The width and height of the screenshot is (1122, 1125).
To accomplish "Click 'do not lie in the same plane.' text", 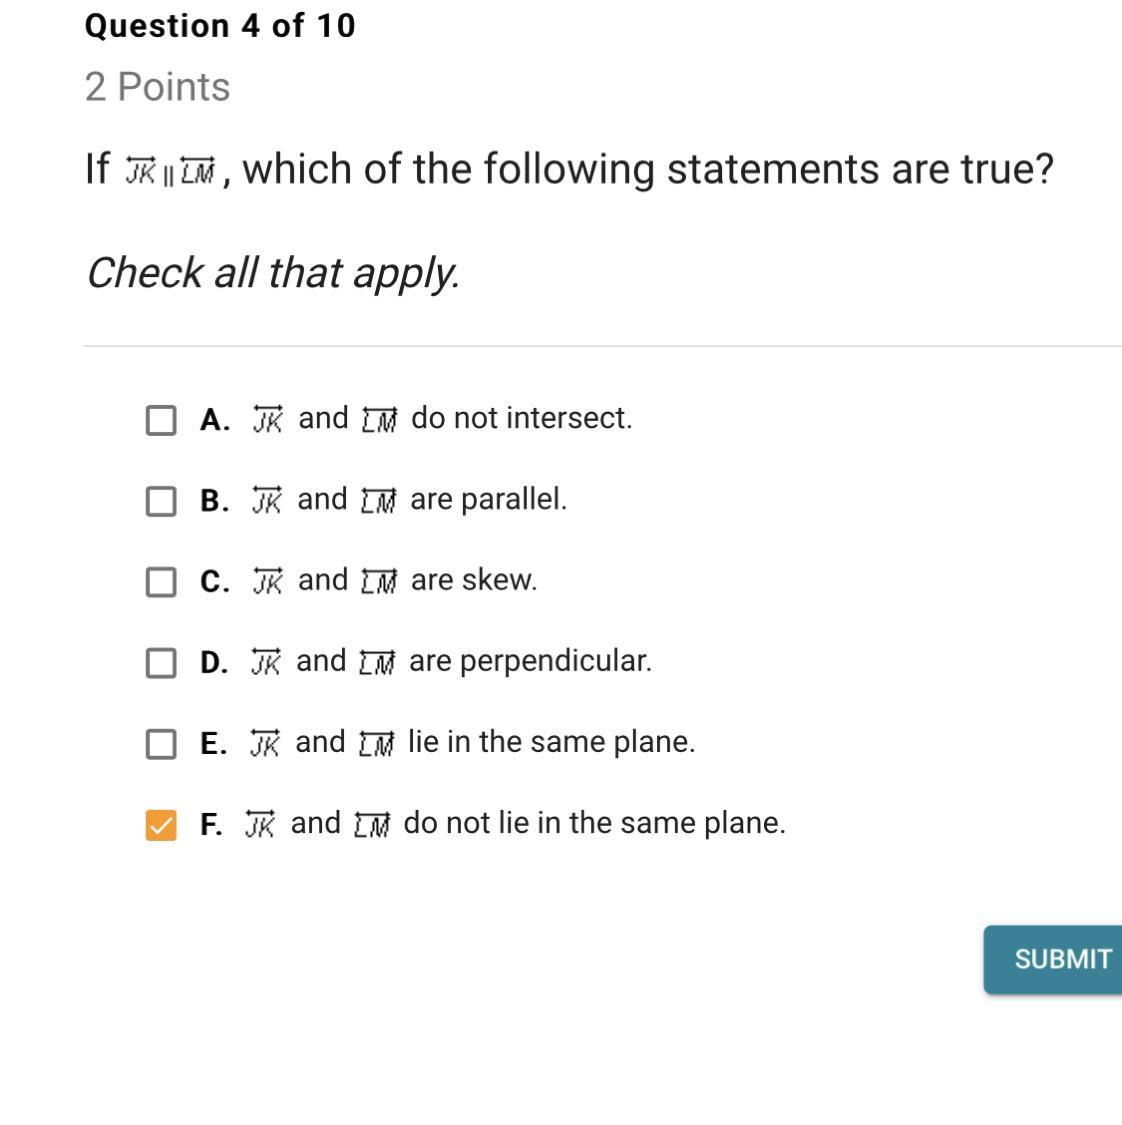I will [594, 823].
